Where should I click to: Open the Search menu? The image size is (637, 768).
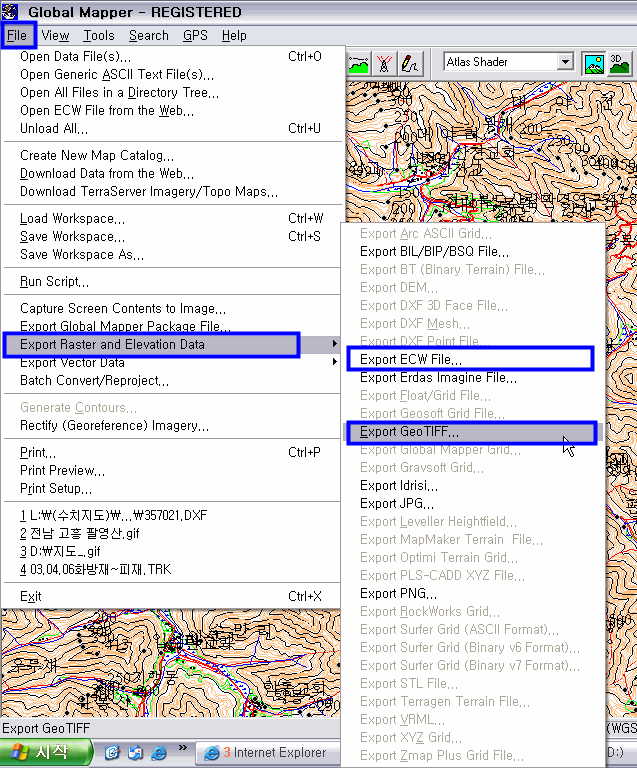(149, 36)
